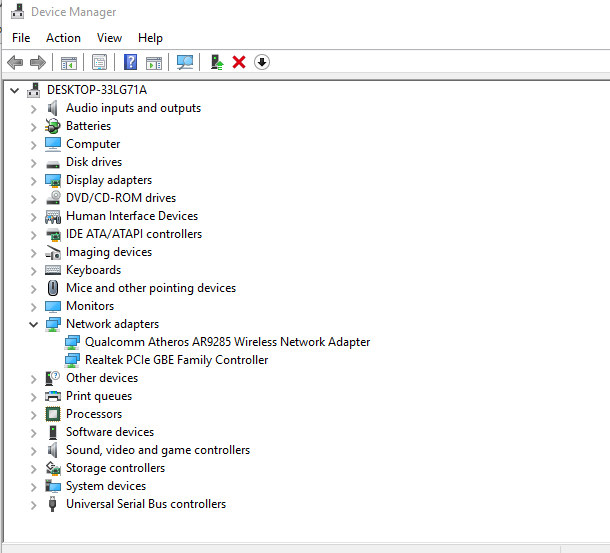The height and width of the screenshot is (553, 610).
Task: Open the View menu
Action: (109, 38)
